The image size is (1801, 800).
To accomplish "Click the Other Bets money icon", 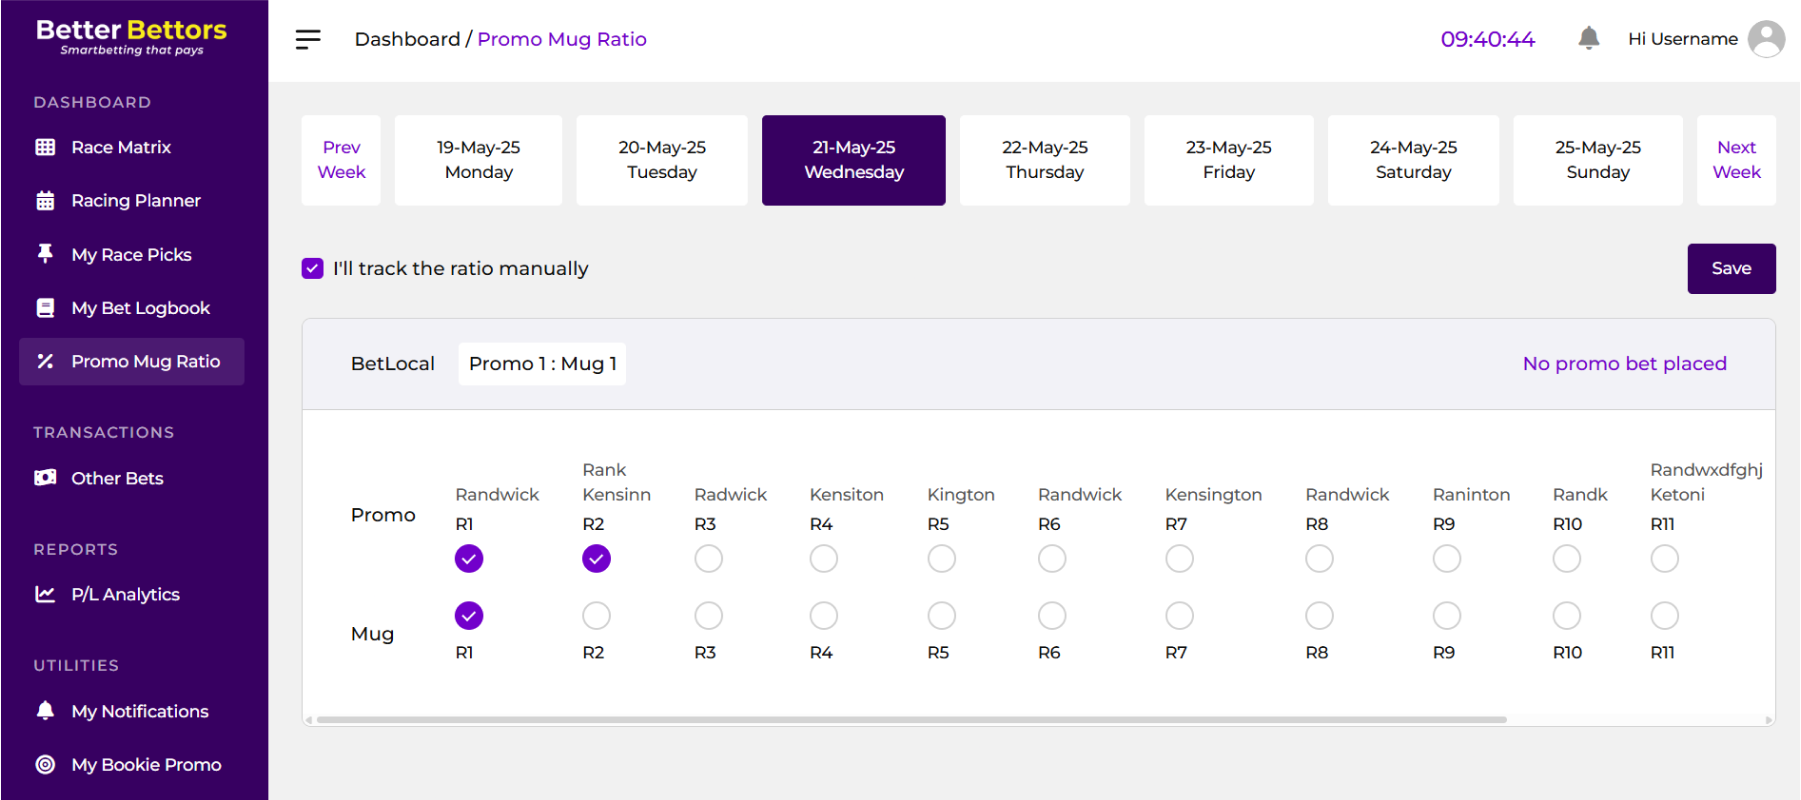I will pyautogui.click(x=45, y=478).
